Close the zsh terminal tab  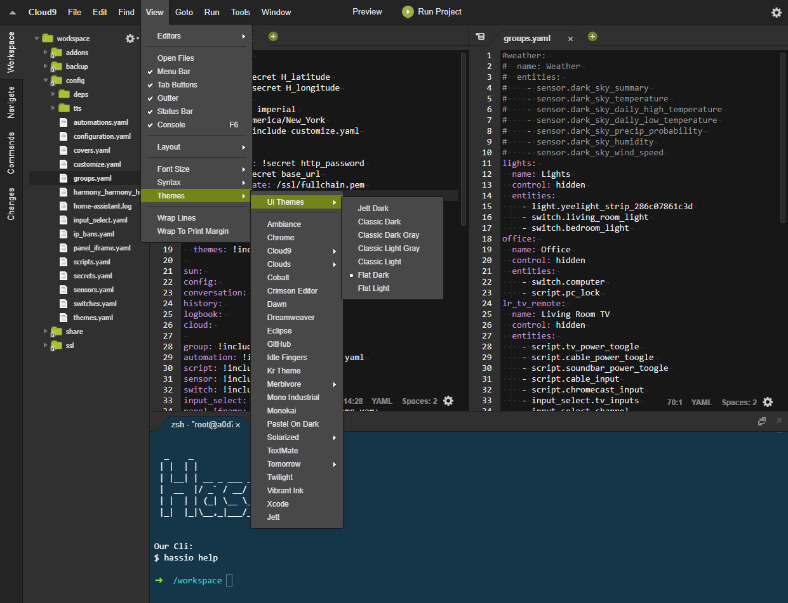coord(238,425)
